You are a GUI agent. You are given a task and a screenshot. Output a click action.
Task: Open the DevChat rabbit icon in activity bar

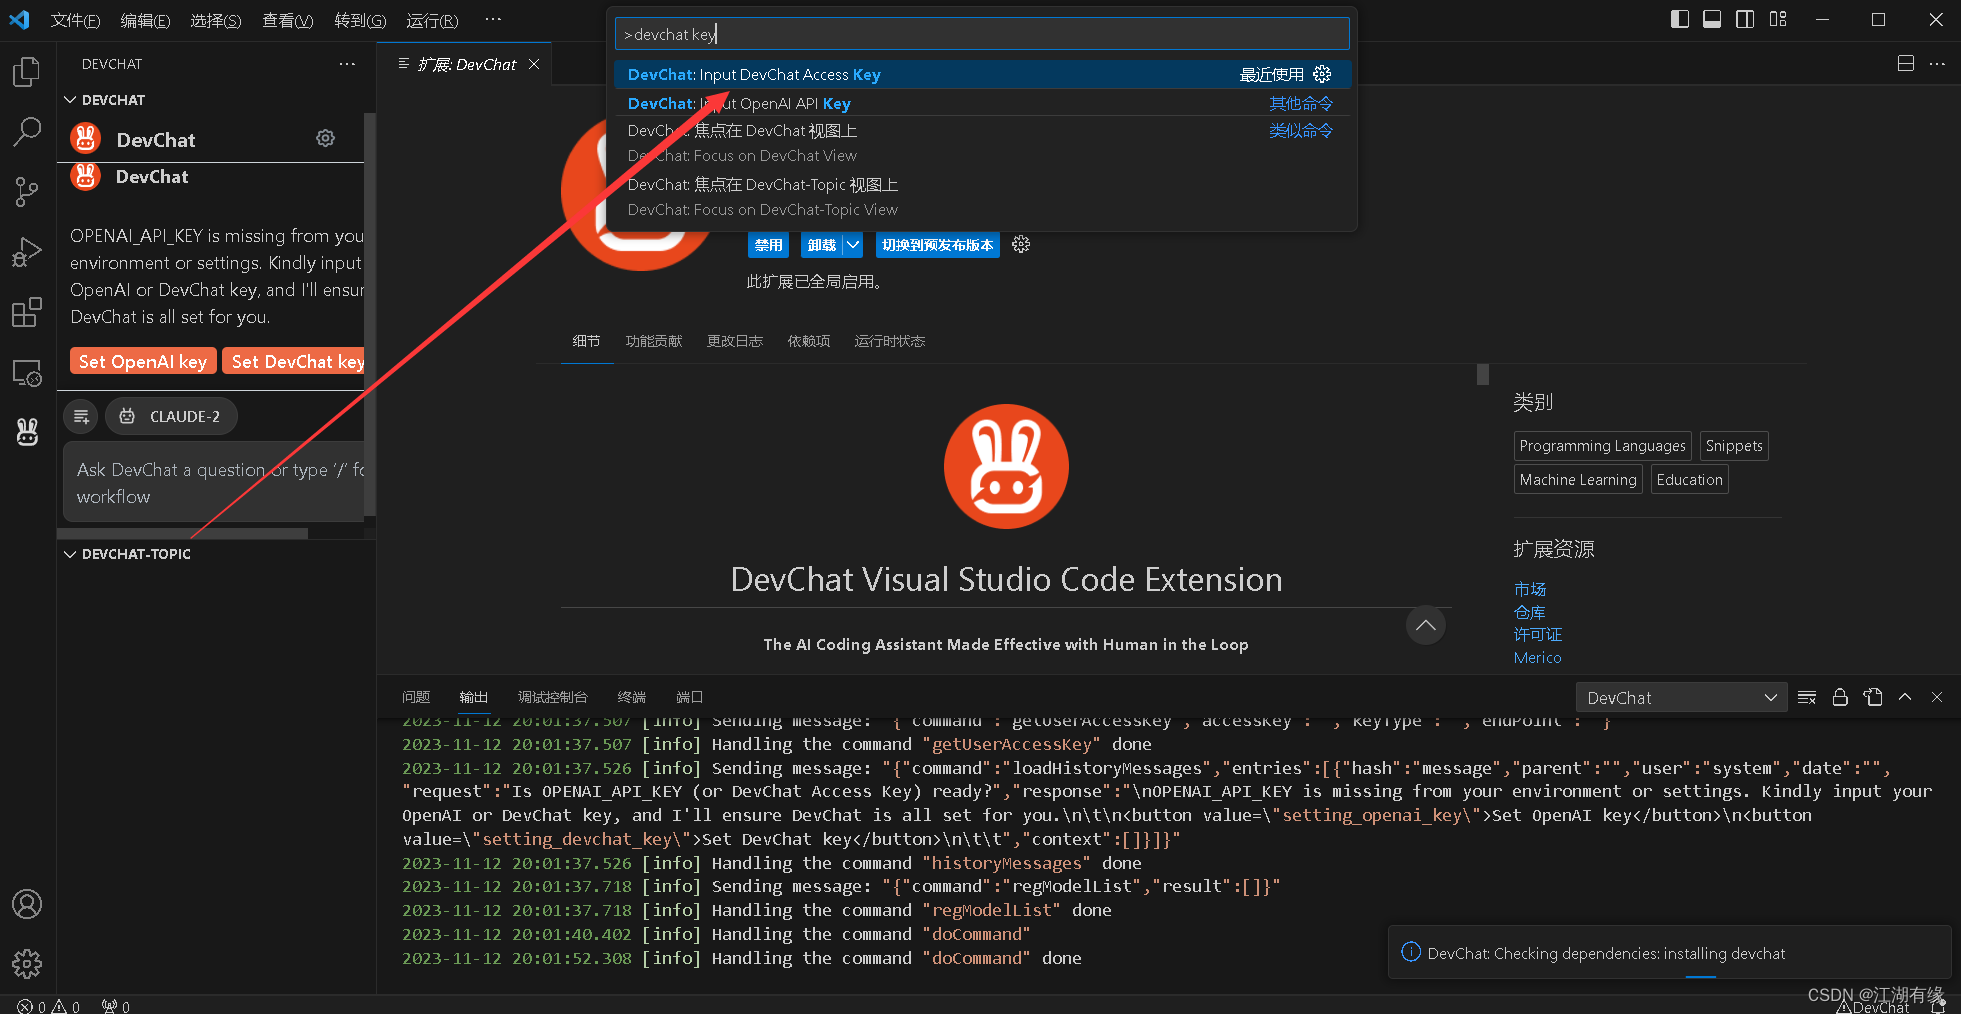[27, 432]
